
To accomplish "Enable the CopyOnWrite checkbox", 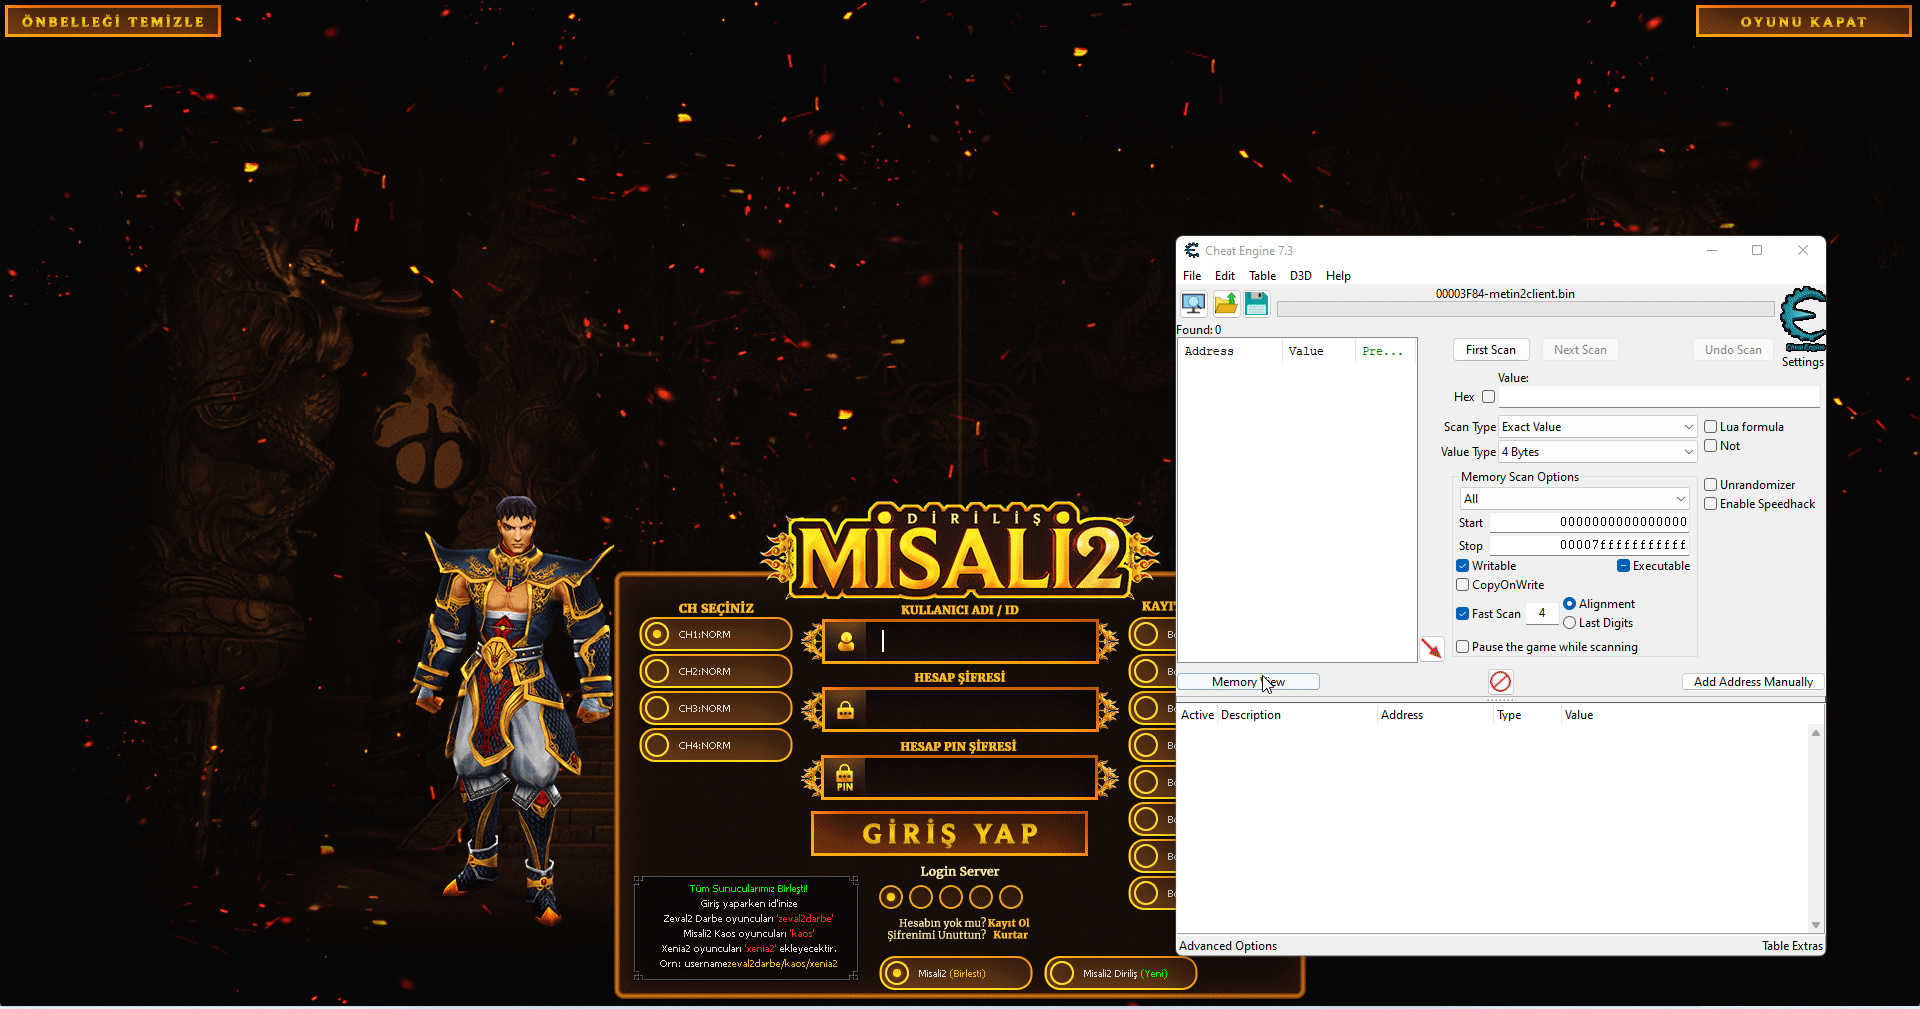I will pyautogui.click(x=1463, y=585).
